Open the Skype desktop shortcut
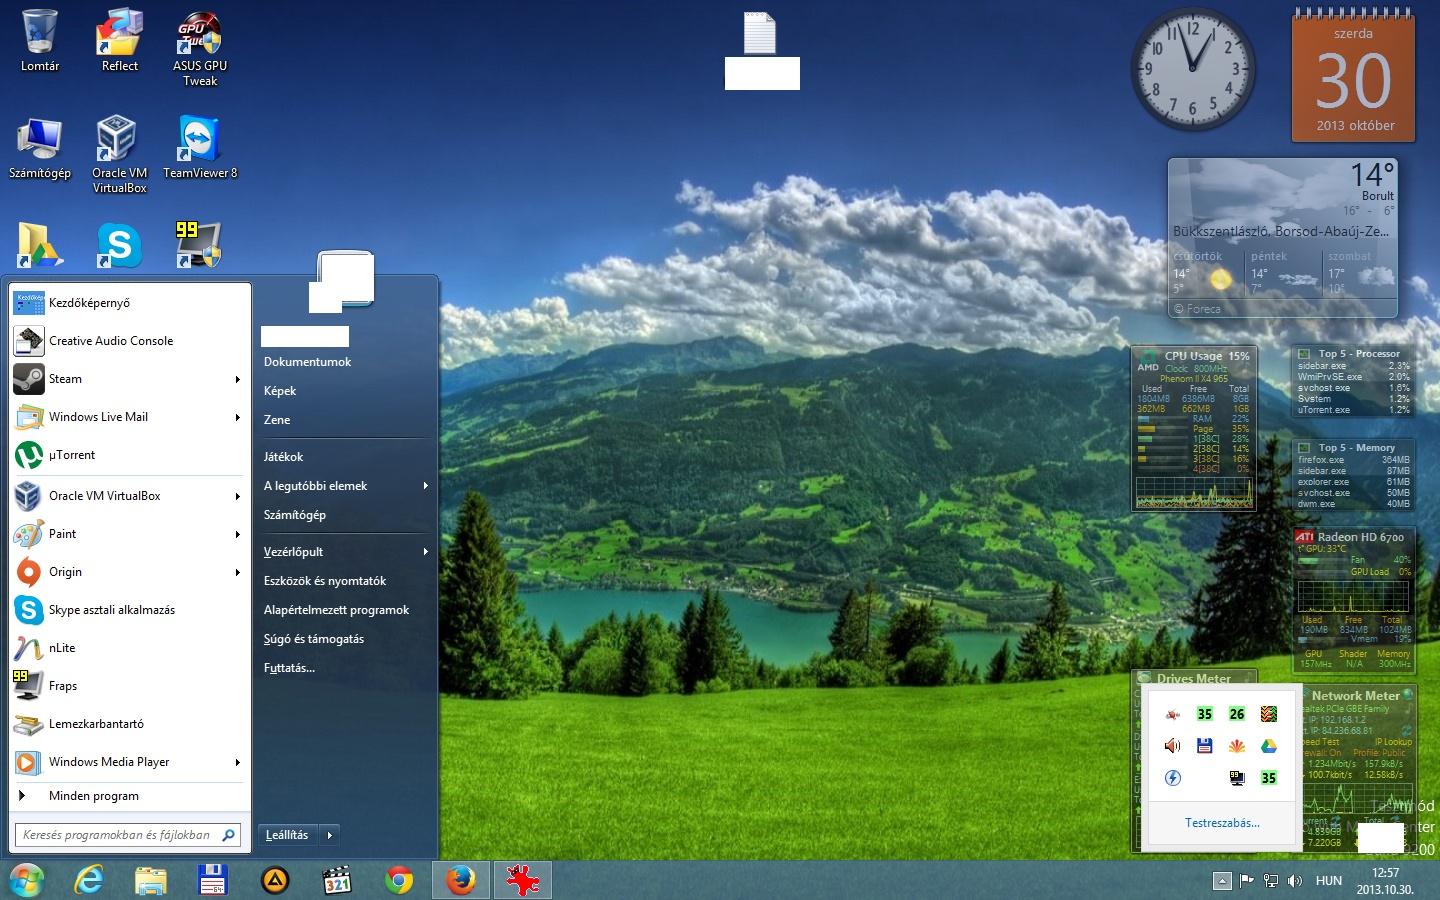 [119, 245]
